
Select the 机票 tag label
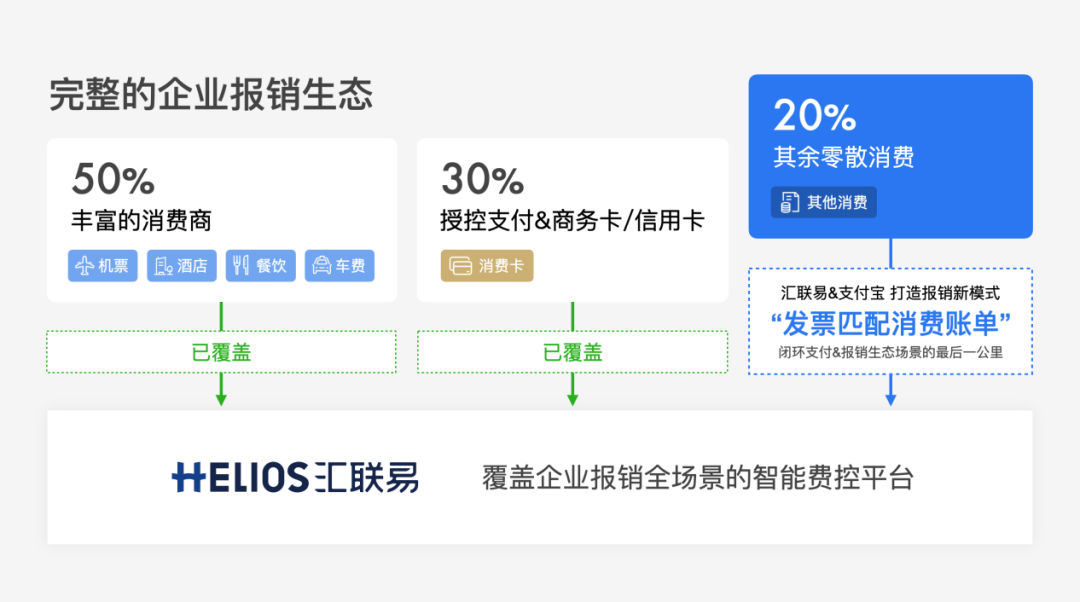(x=113, y=266)
